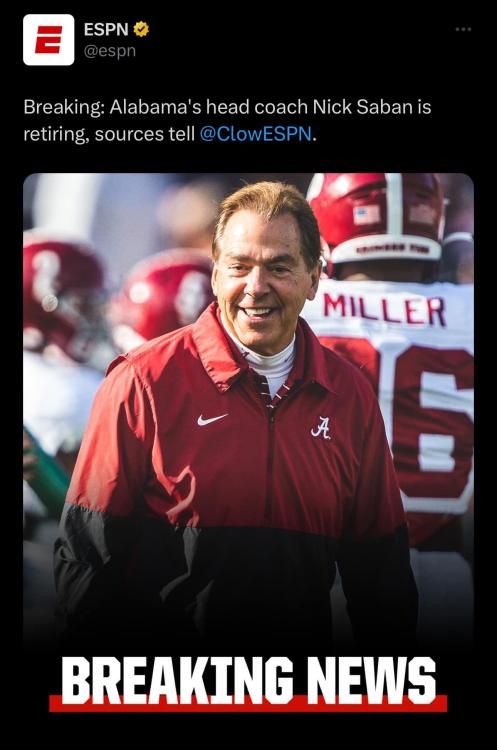Image resolution: width=497 pixels, height=750 pixels.
Task: Click the BREAKING NEWS banner text
Action: pos(248,679)
